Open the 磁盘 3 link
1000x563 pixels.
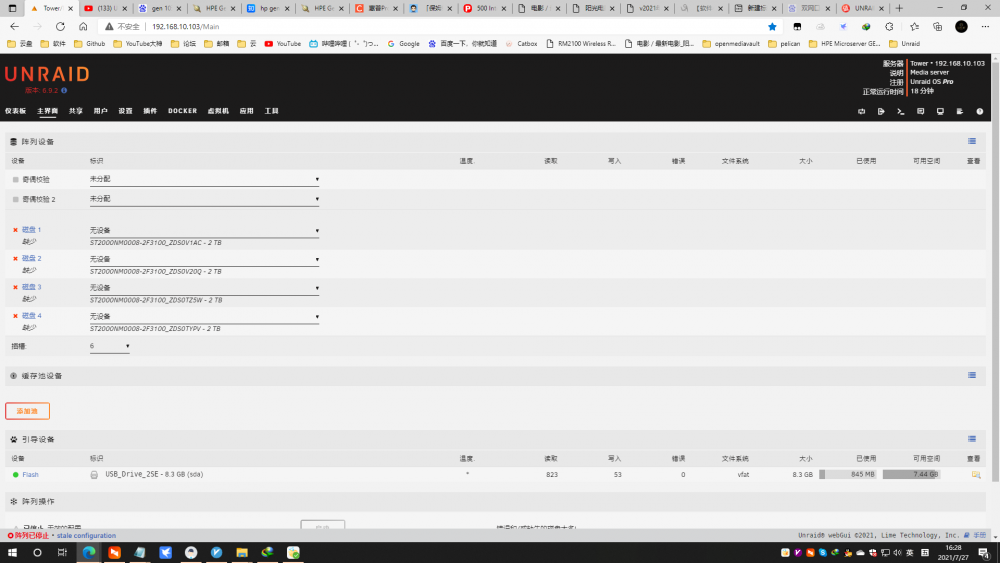coord(31,287)
